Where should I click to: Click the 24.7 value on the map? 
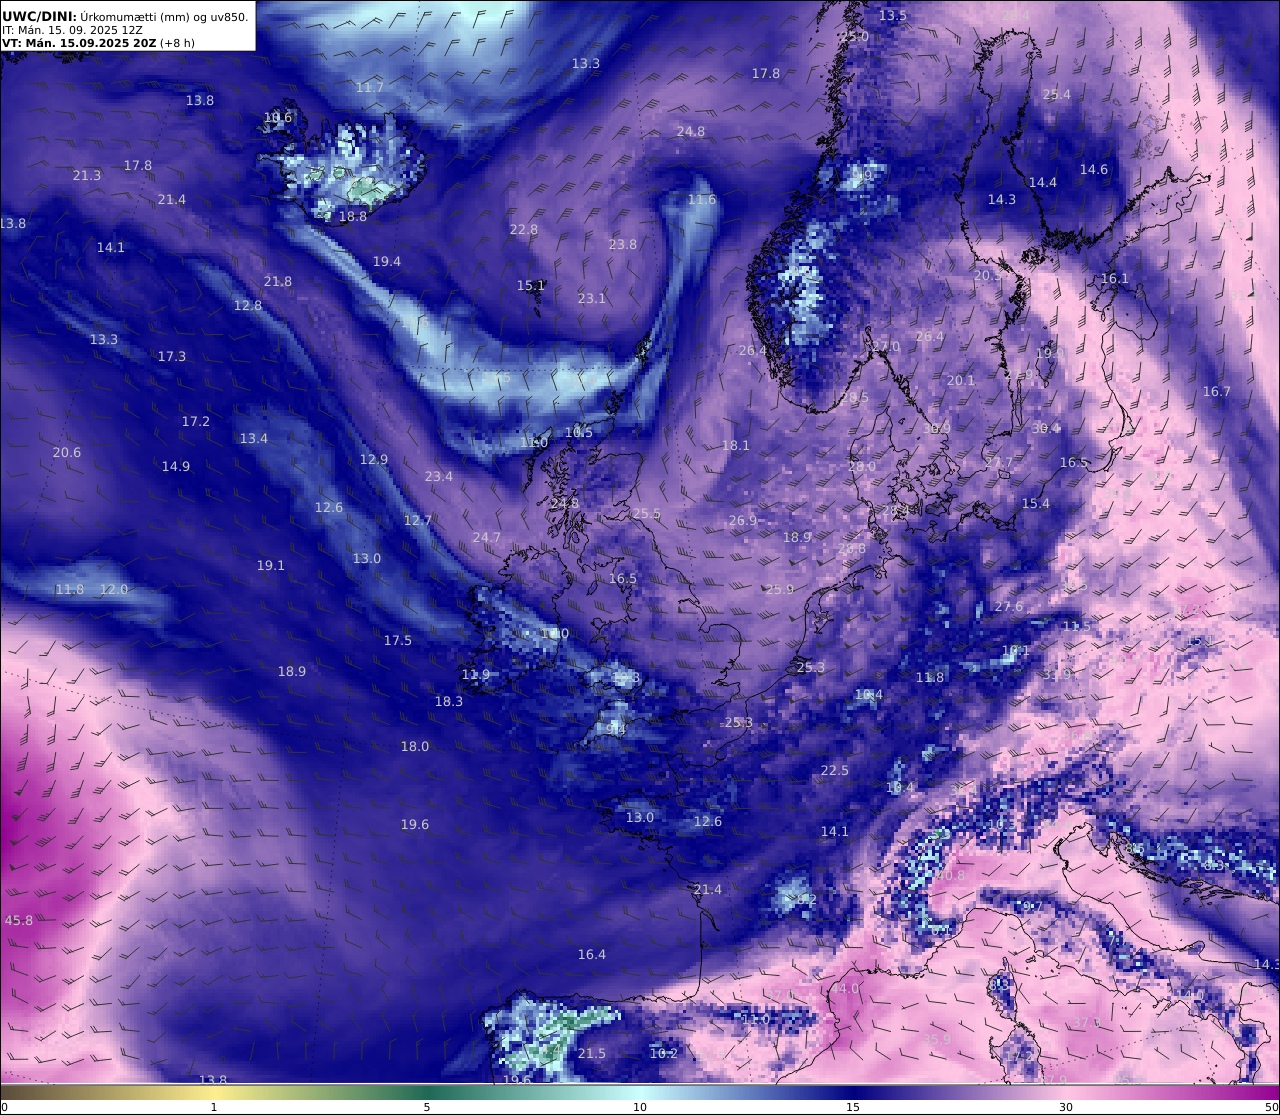pos(487,538)
